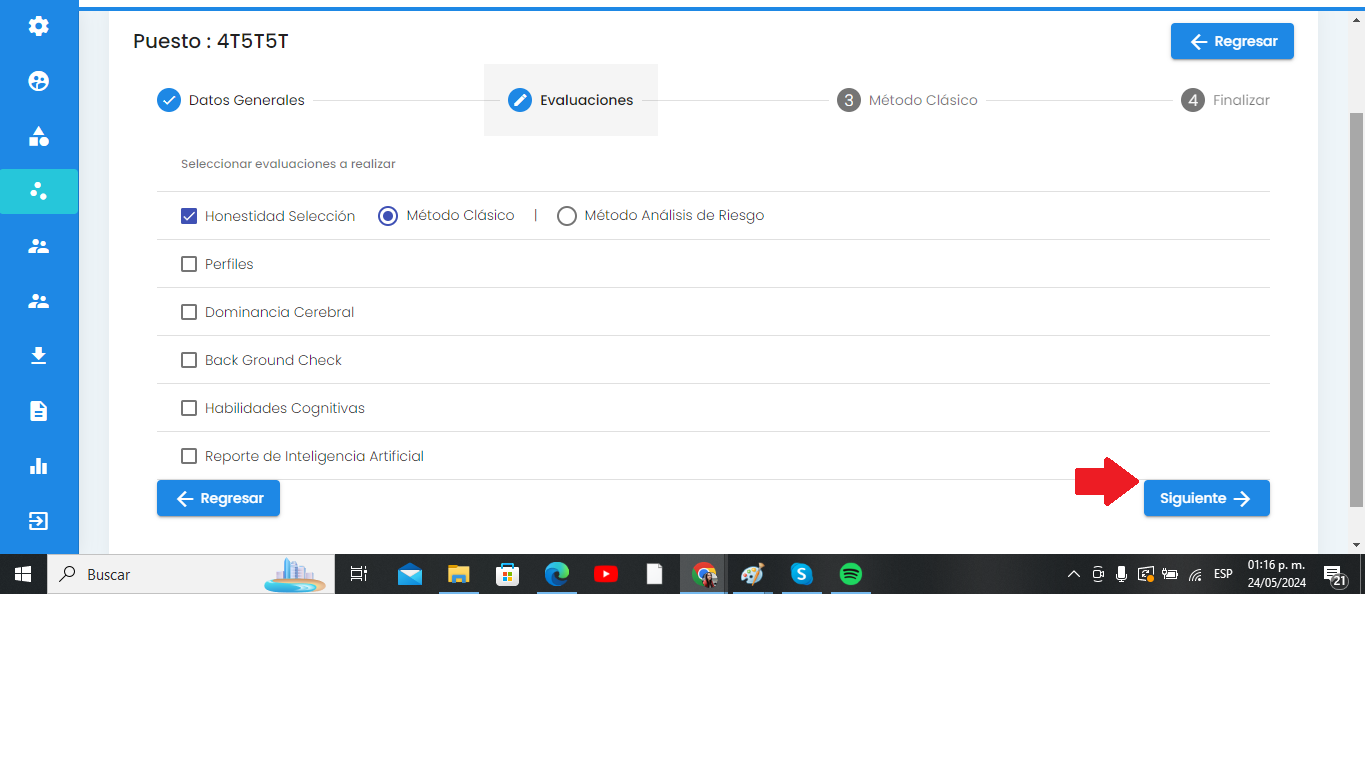Open the bar chart reports icon
The width and height of the screenshot is (1366, 768).
[x=39, y=466]
